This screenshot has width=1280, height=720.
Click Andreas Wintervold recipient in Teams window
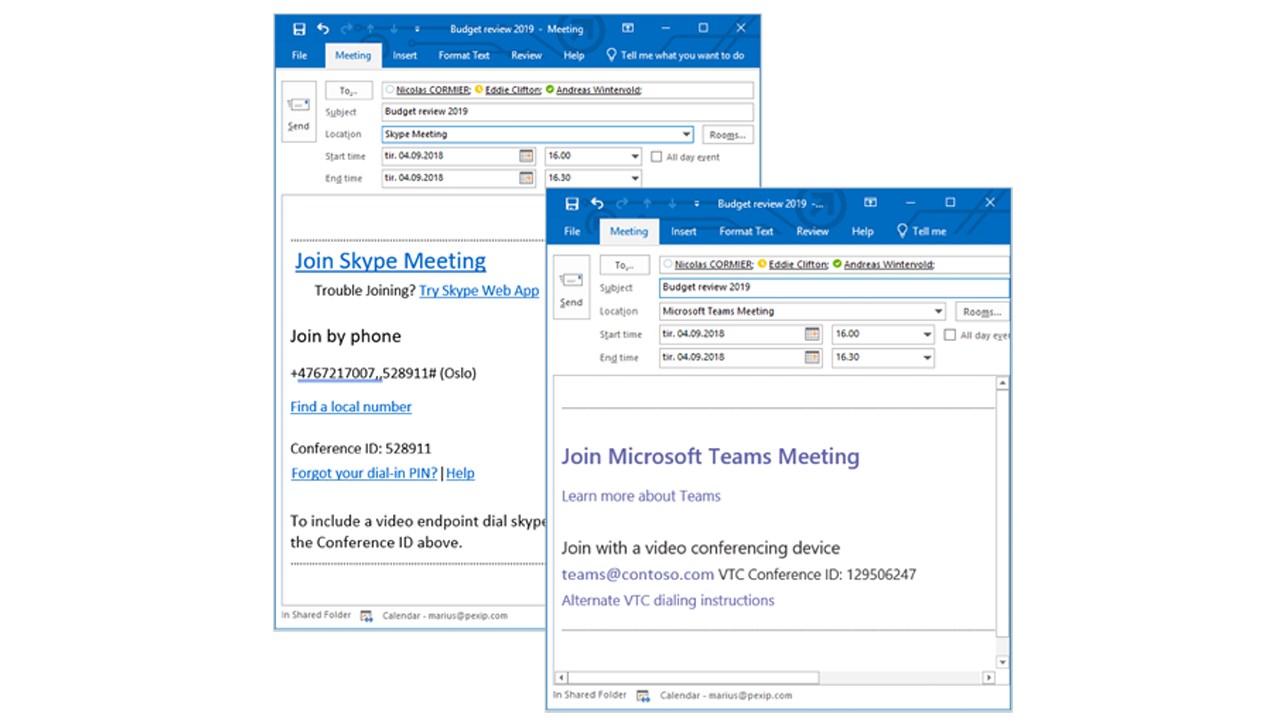click(x=889, y=265)
